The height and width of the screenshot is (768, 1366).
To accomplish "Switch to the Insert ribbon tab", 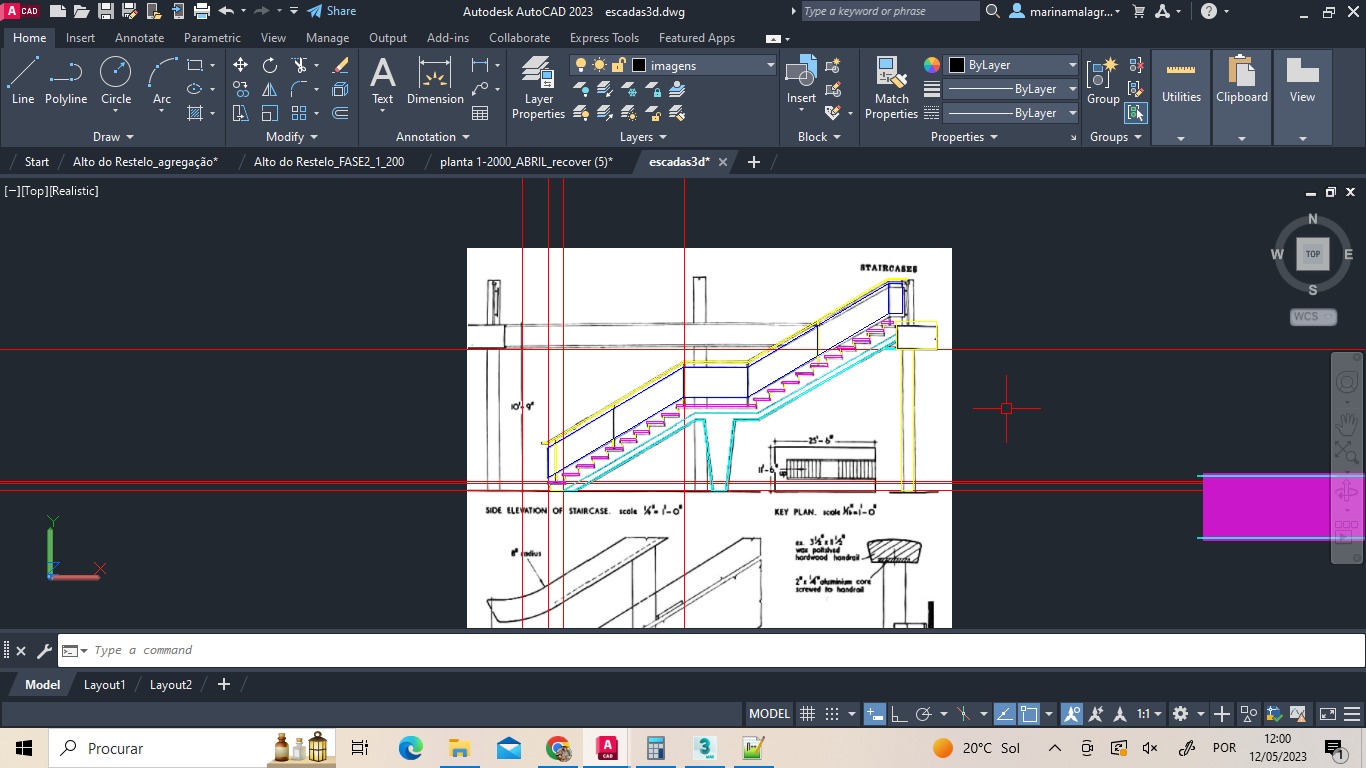I will tap(80, 38).
